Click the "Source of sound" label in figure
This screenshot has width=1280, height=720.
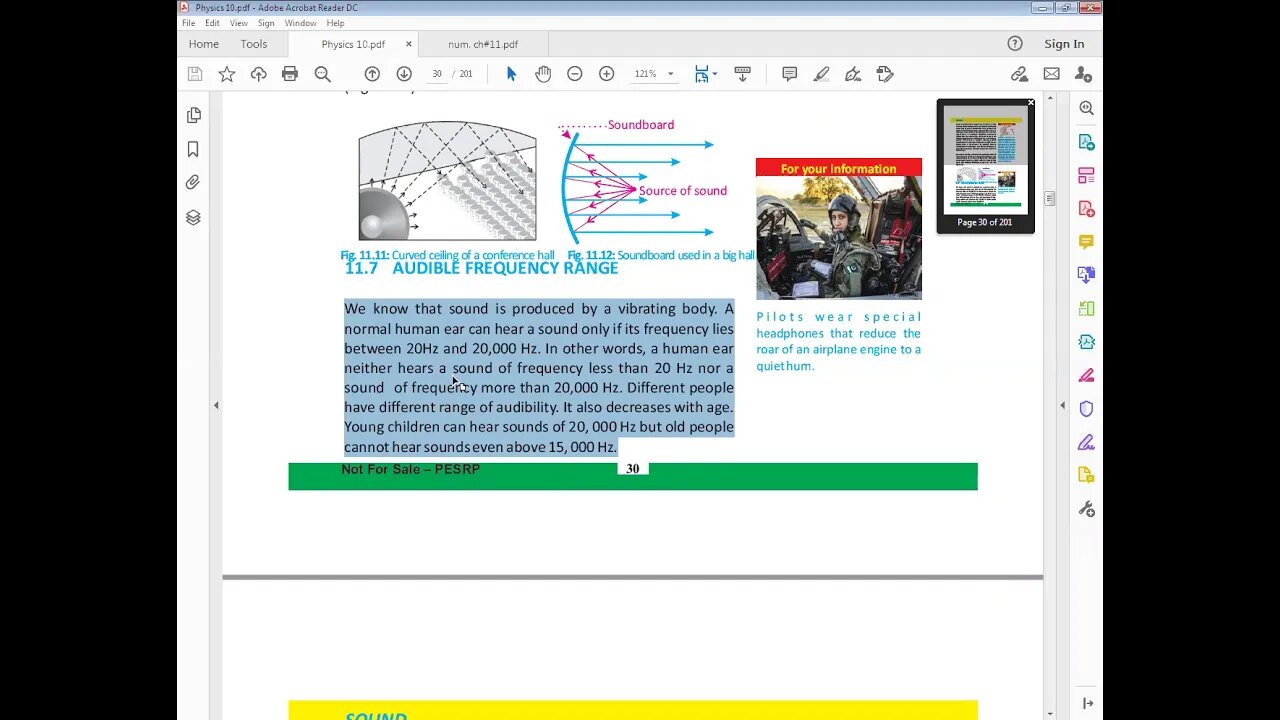click(x=683, y=191)
